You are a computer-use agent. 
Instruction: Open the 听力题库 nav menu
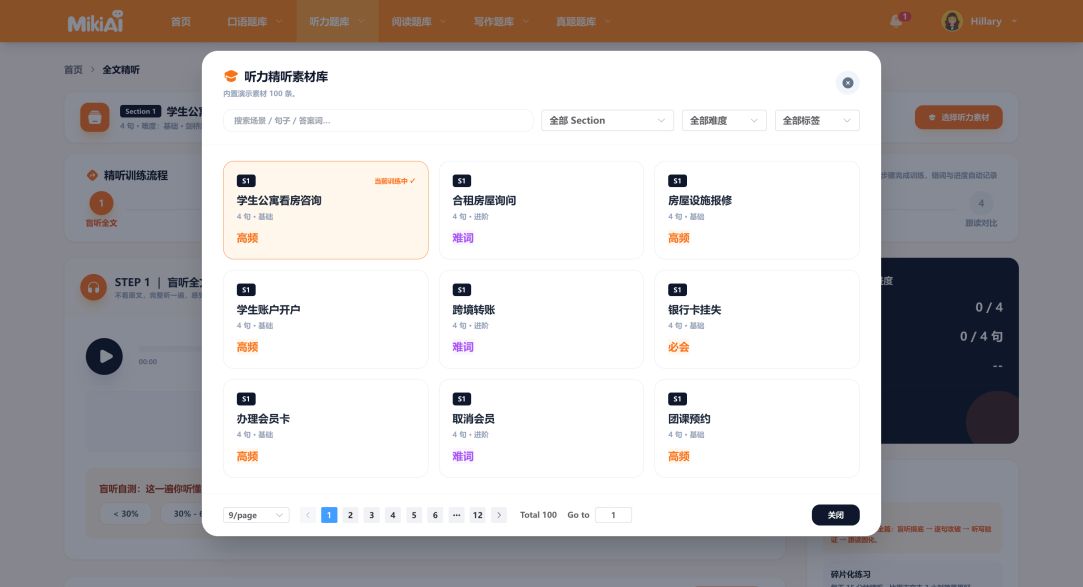tap(337, 21)
